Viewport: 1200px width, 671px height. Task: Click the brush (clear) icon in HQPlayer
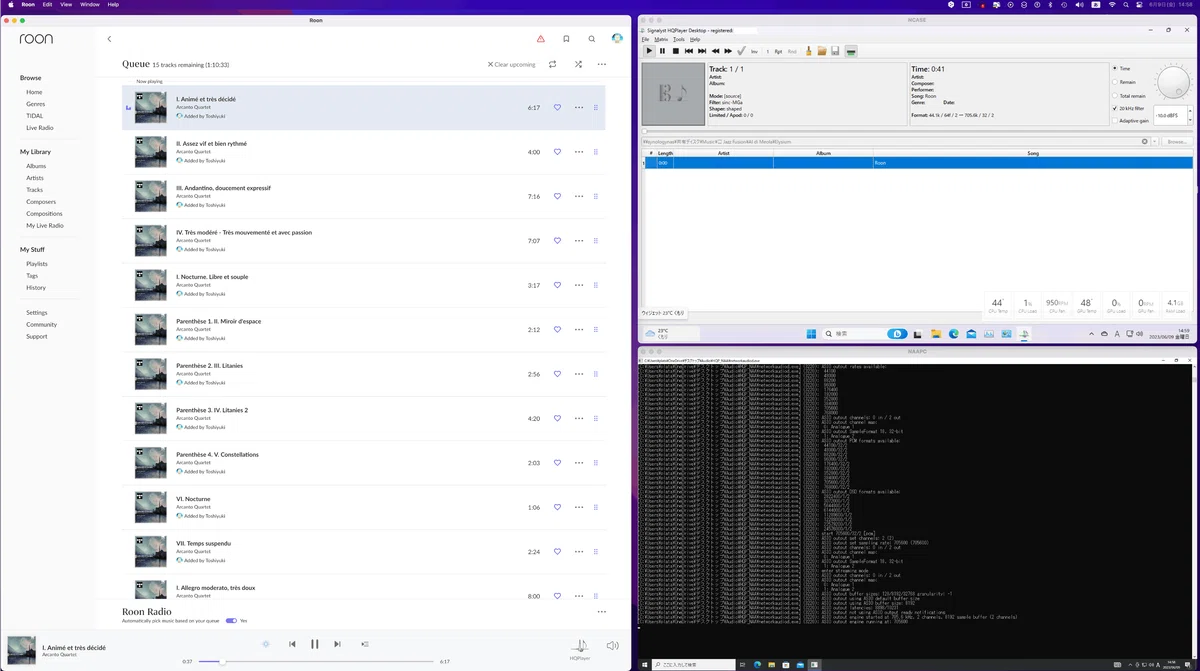[808, 51]
